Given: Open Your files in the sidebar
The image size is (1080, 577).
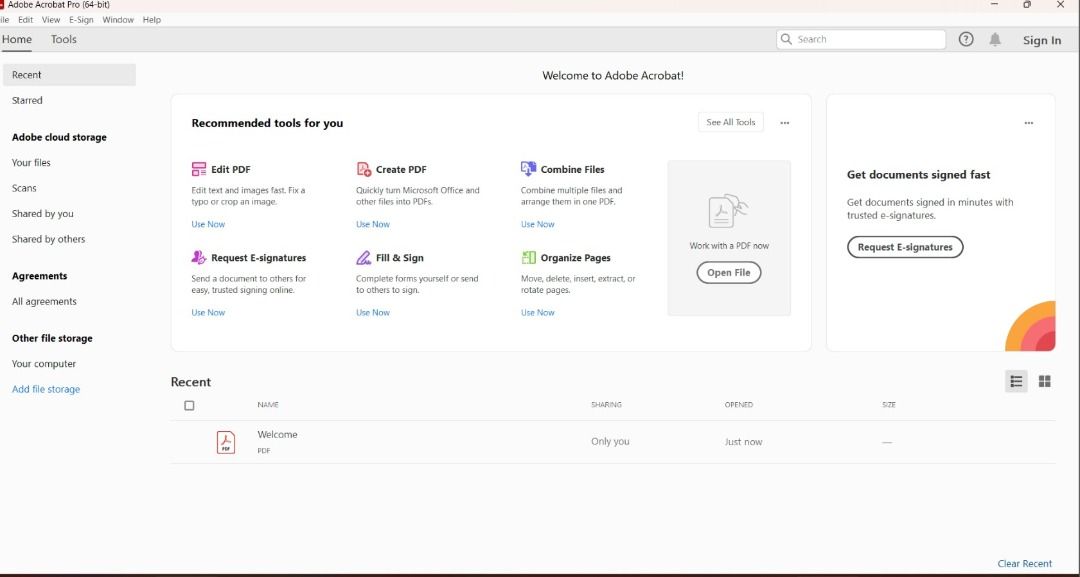Looking at the screenshot, I should click(31, 163).
